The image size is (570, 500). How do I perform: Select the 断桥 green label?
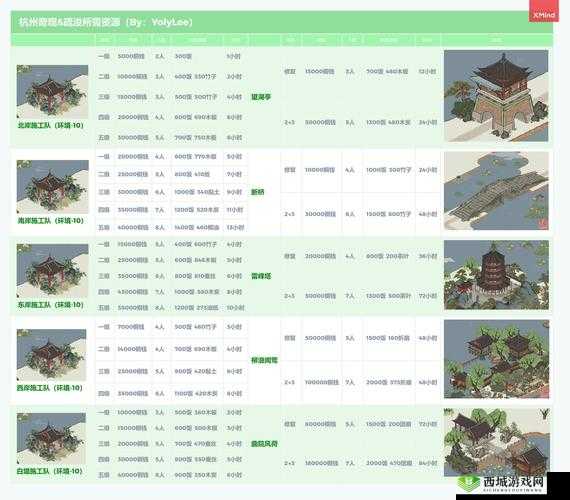click(x=257, y=192)
